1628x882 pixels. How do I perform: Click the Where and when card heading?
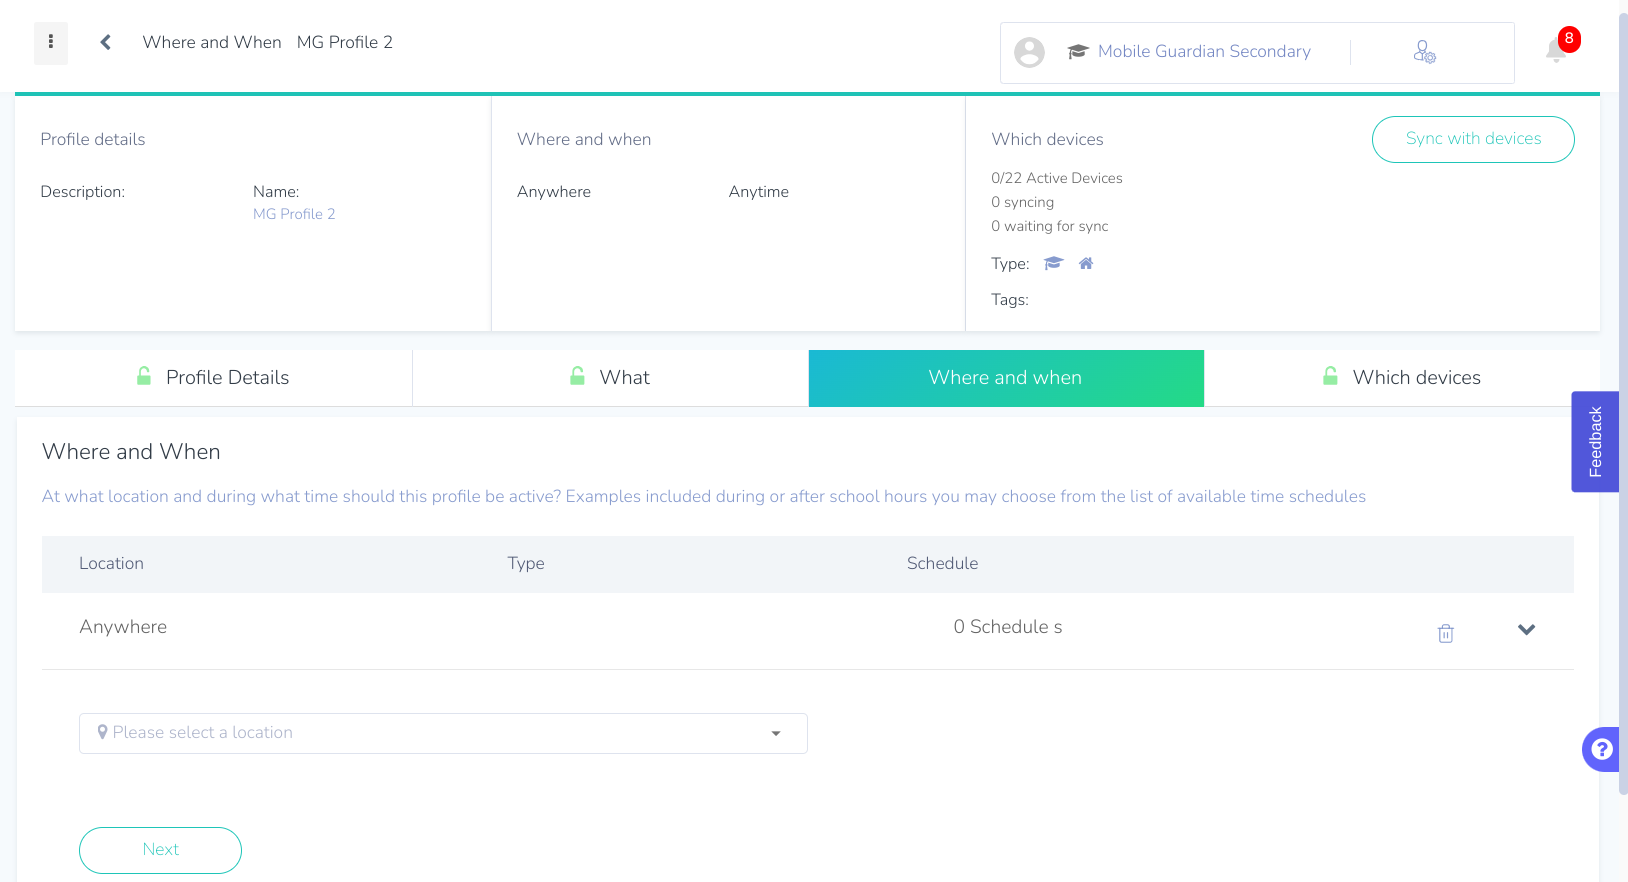pyautogui.click(x=584, y=139)
